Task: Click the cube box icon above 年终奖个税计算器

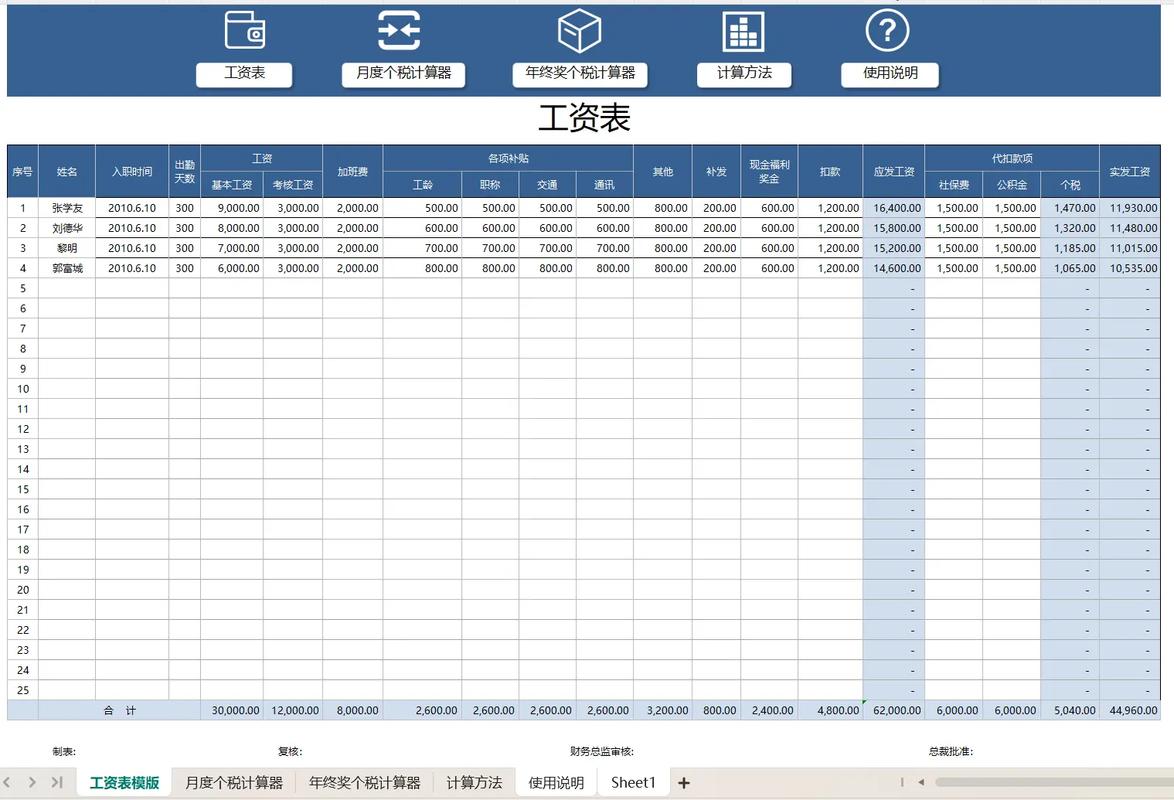Action: 580,31
